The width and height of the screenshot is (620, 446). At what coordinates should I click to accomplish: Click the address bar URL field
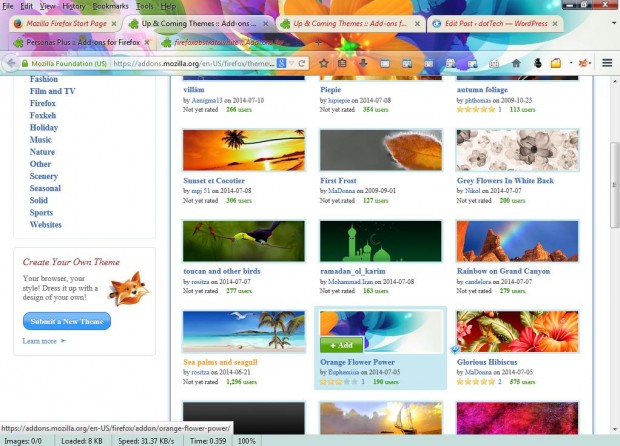click(x=193, y=63)
